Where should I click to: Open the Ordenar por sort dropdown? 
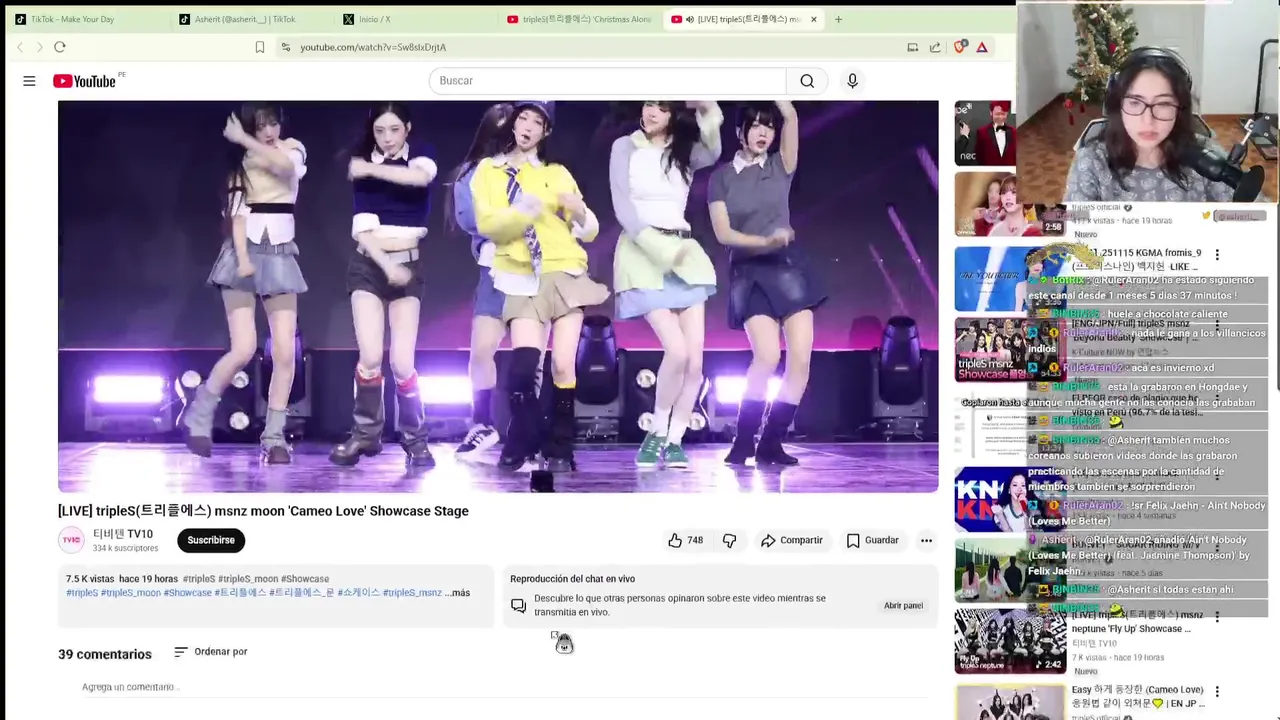[x=210, y=652]
